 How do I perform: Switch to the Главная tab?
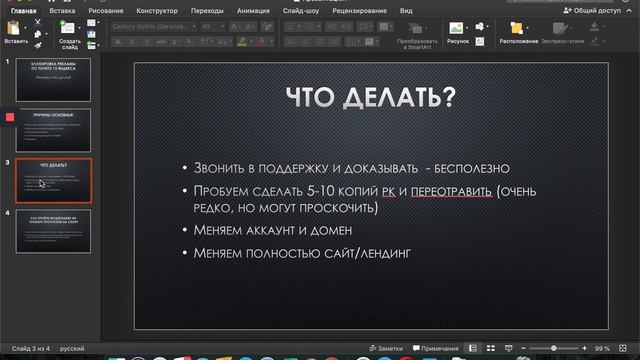point(23,11)
